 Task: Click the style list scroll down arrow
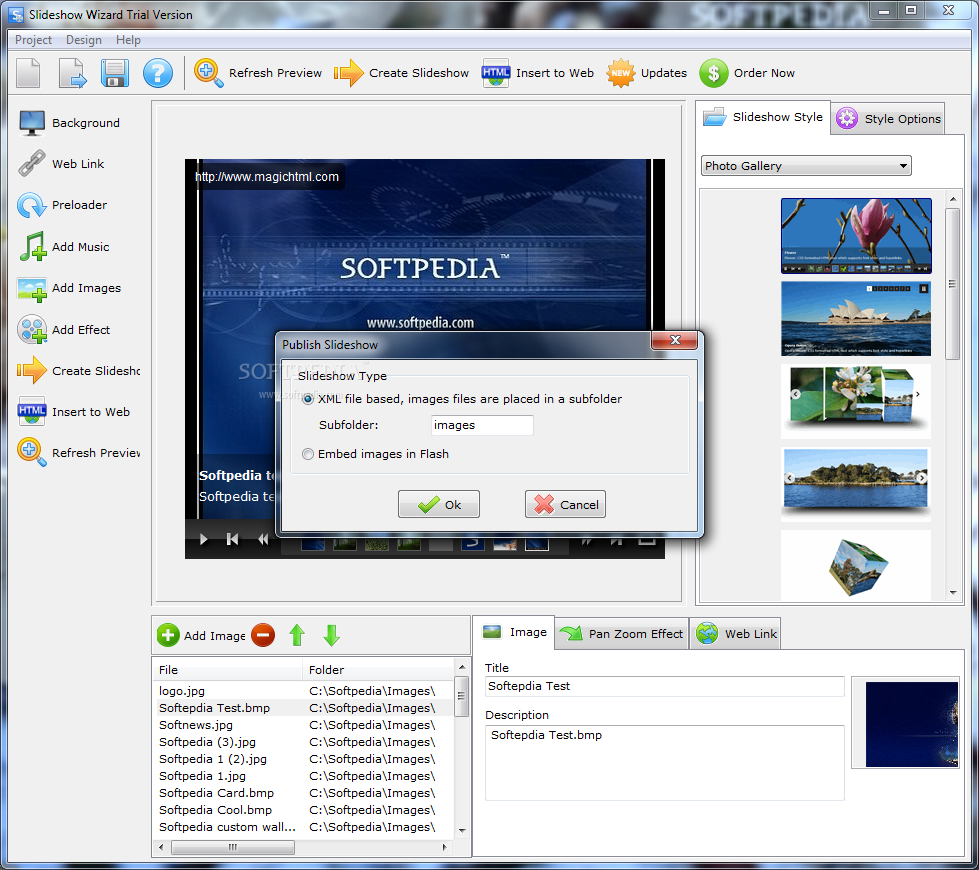(x=953, y=593)
